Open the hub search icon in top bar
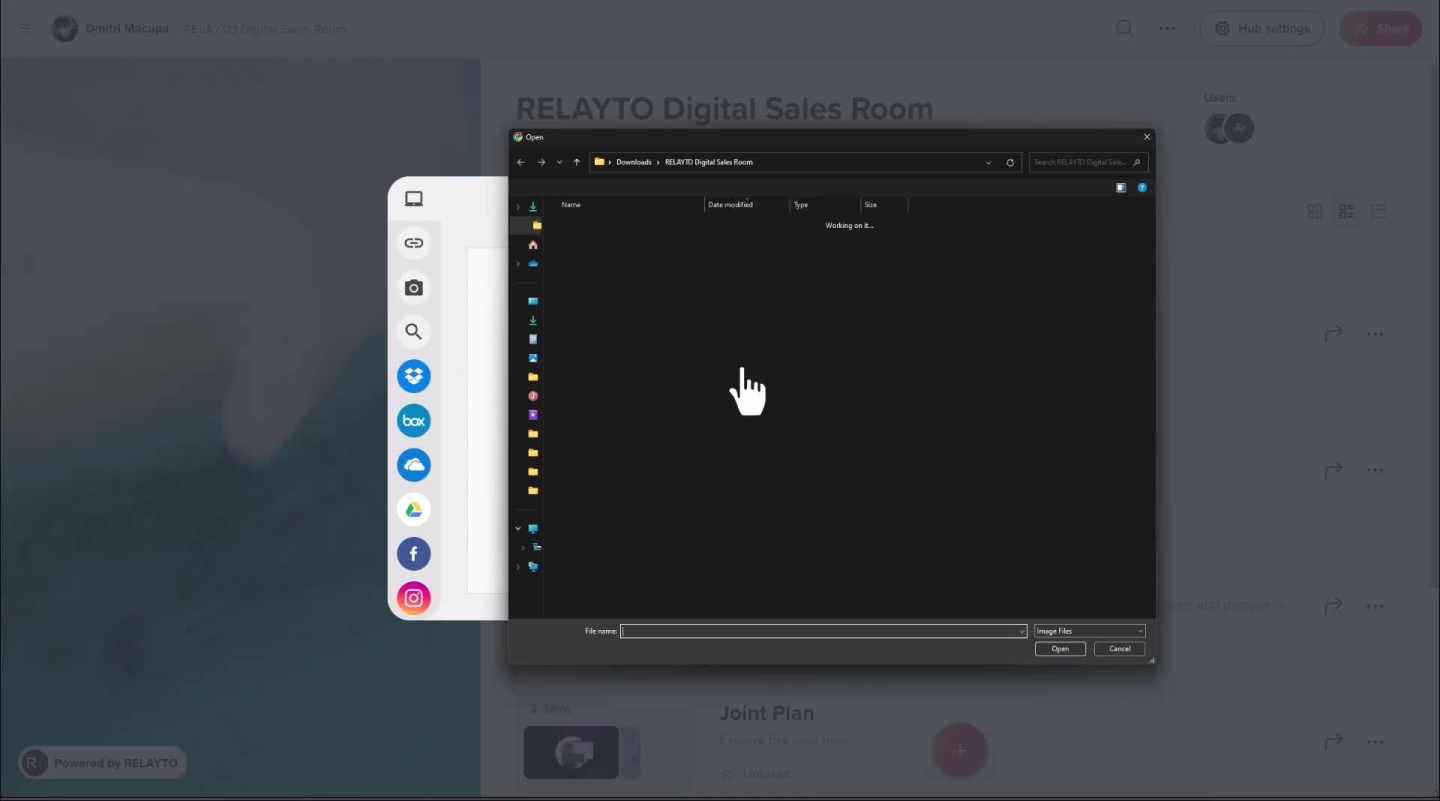This screenshot has width=1440, height=801. [x=1125, y=28]
